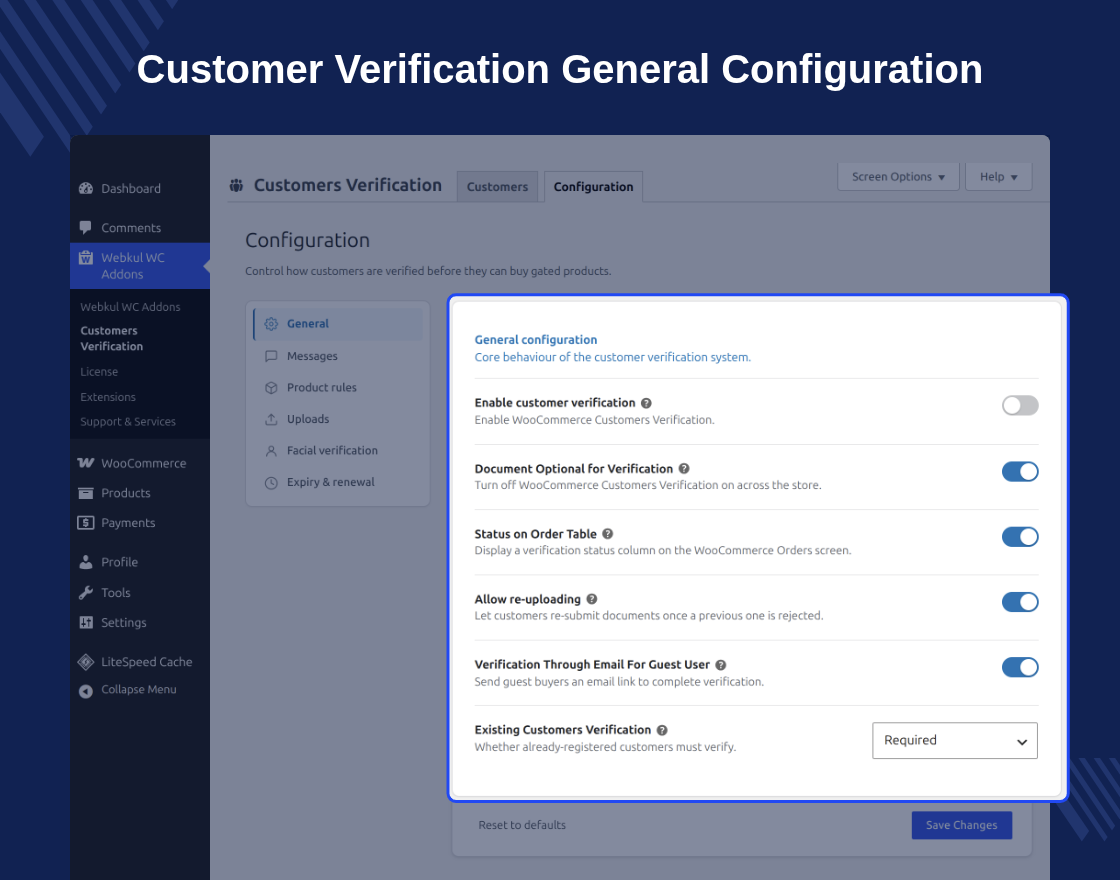Switch to the Customers tab
The height and width of the screenshot is (880, 1120).
pos(497,186)
